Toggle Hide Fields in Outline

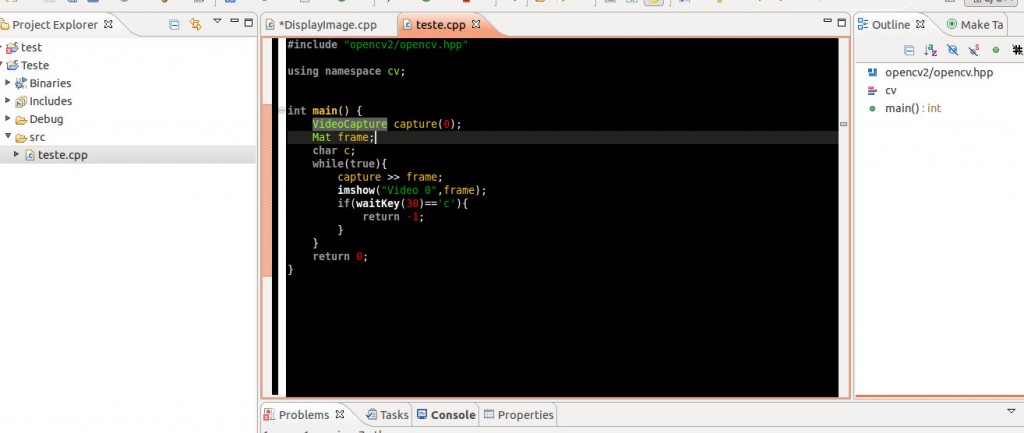pos(952,50)
